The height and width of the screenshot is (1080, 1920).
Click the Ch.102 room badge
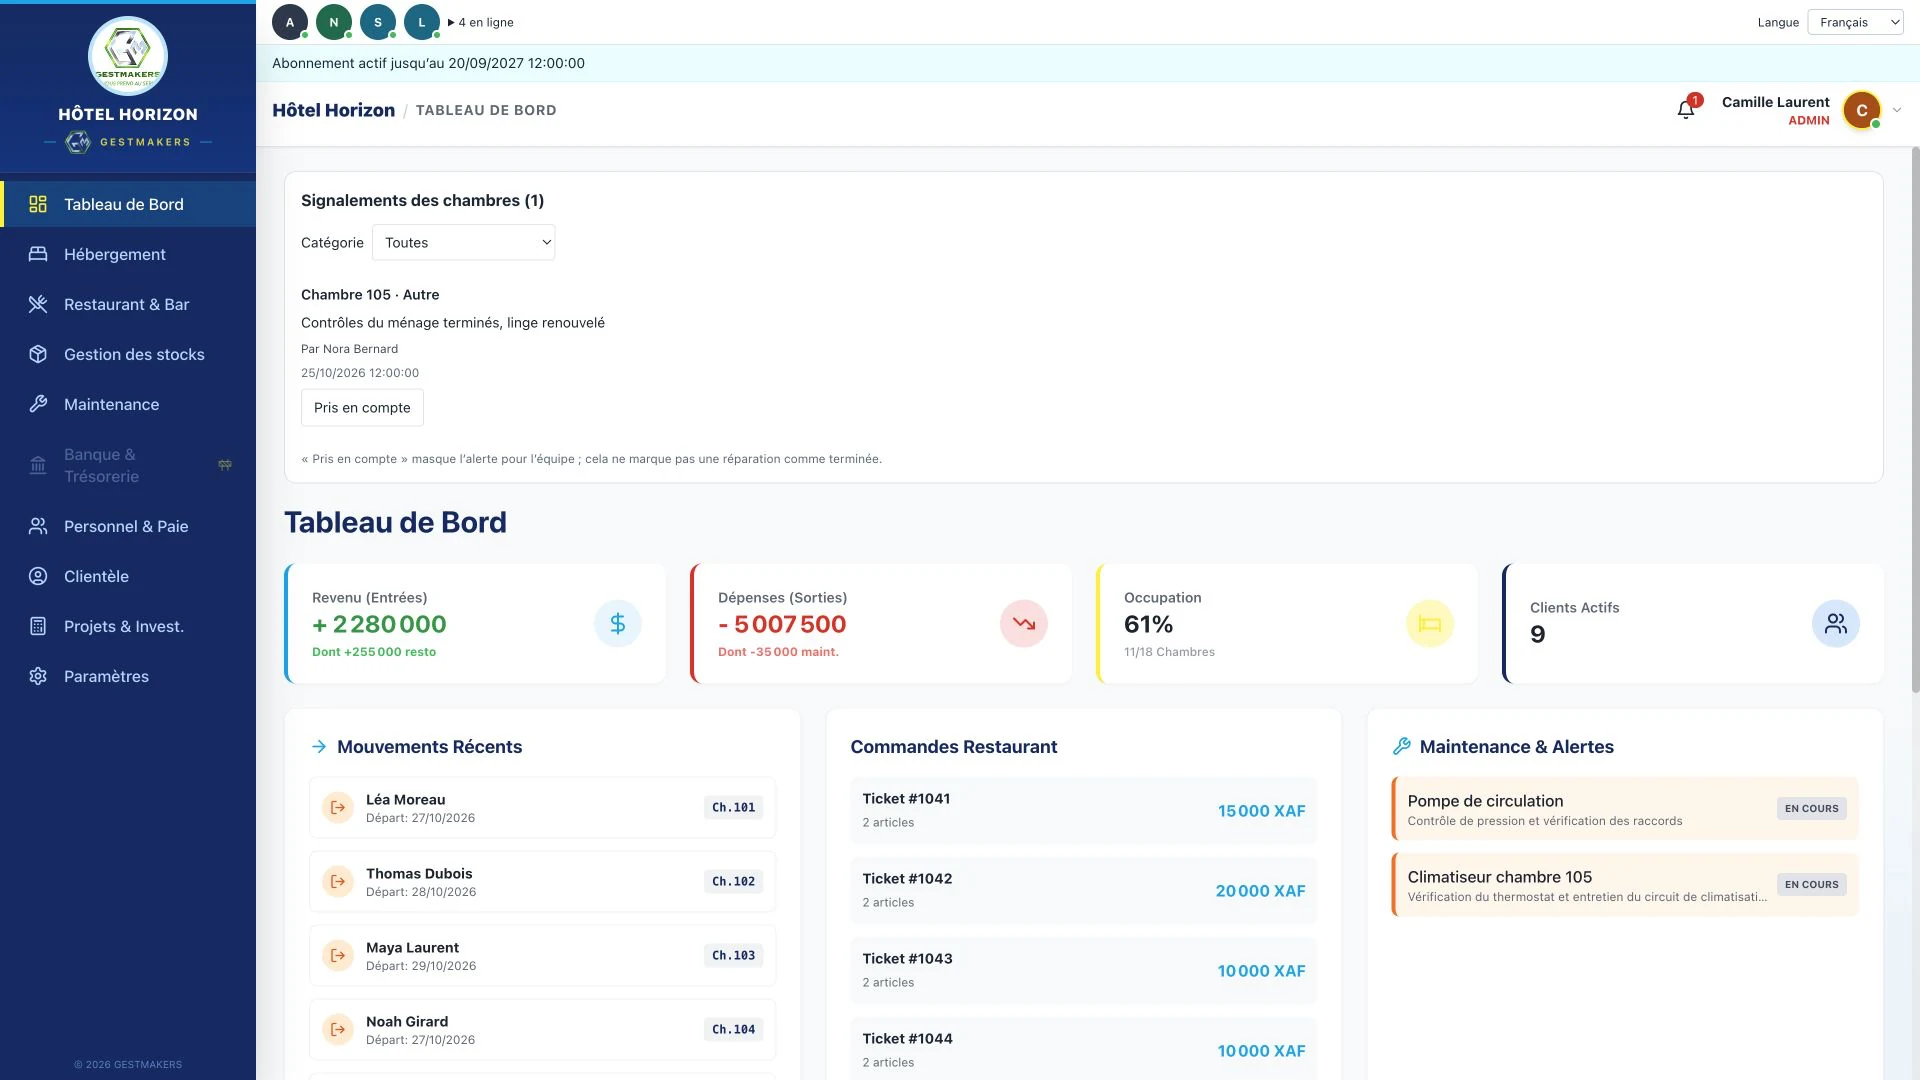click(733, 882)
